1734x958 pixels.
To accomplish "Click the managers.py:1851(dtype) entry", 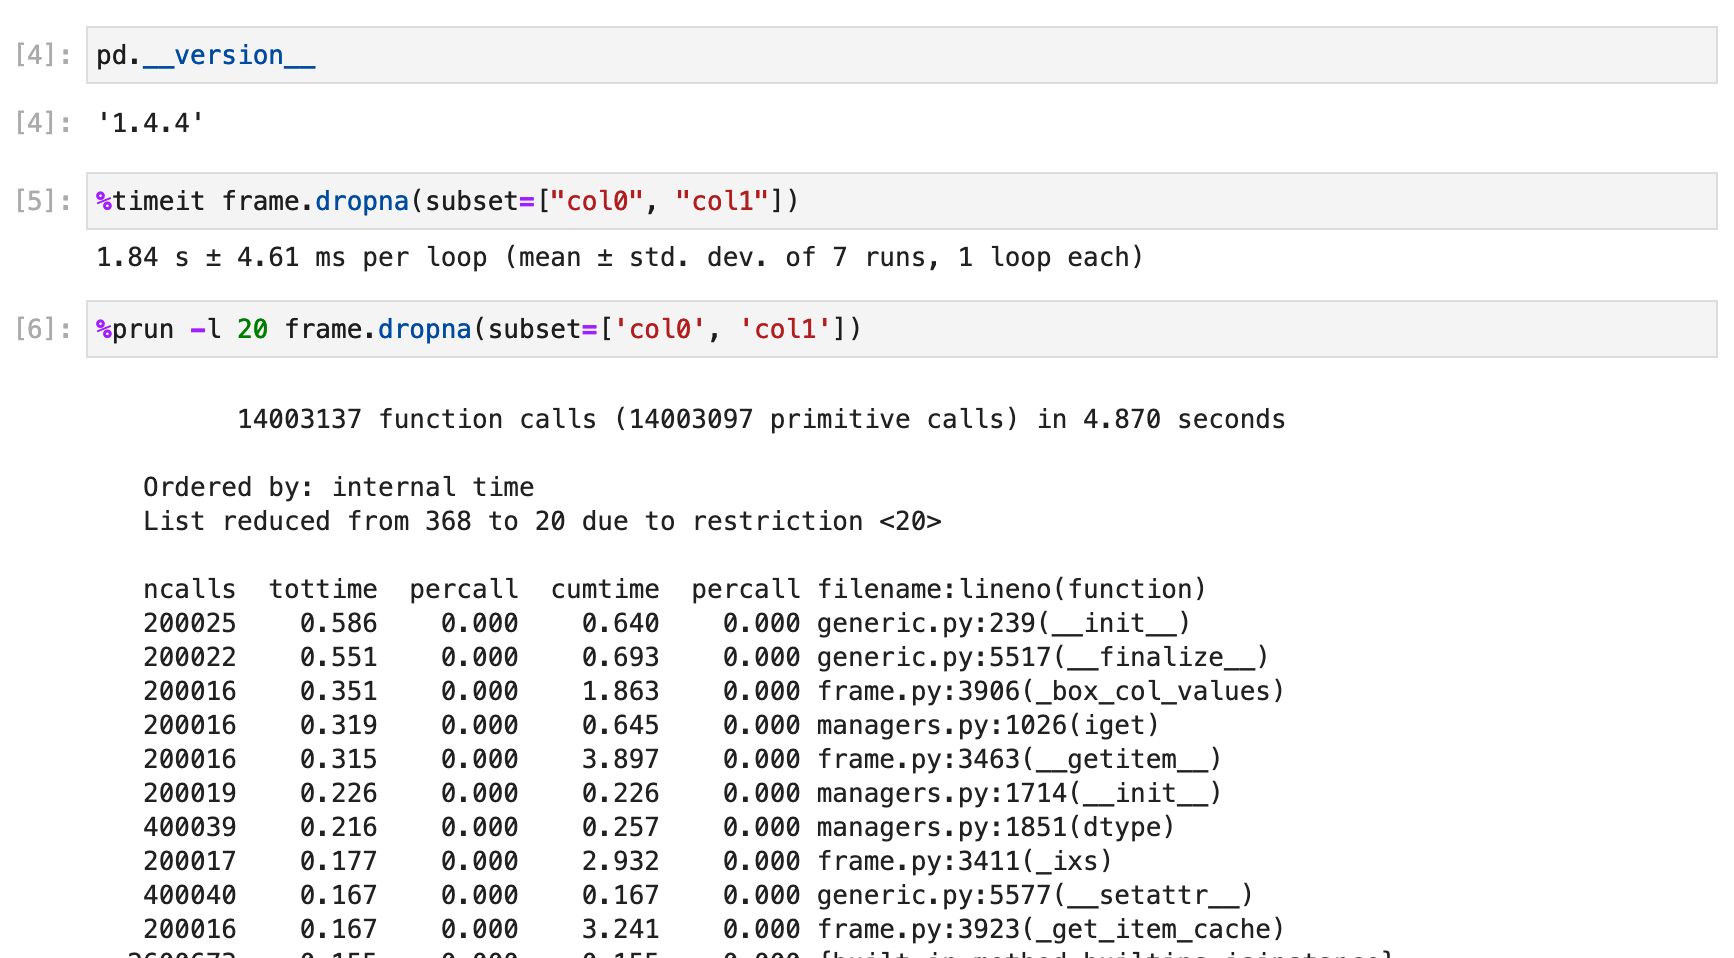I will pyautogui.click(x=996, y=827).
